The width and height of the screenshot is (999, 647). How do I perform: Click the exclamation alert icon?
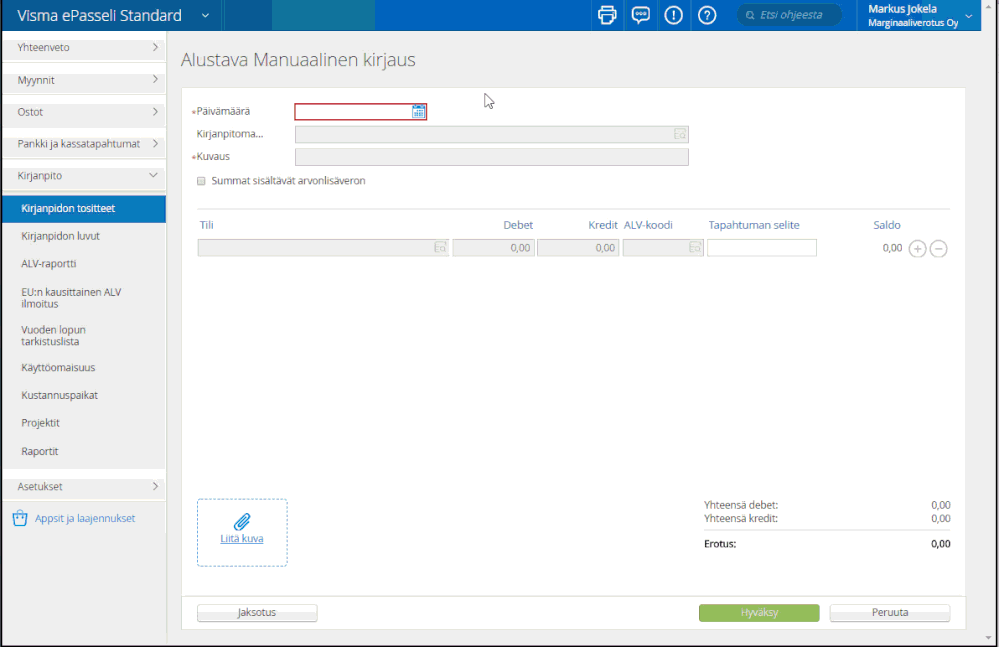[673, 15]
